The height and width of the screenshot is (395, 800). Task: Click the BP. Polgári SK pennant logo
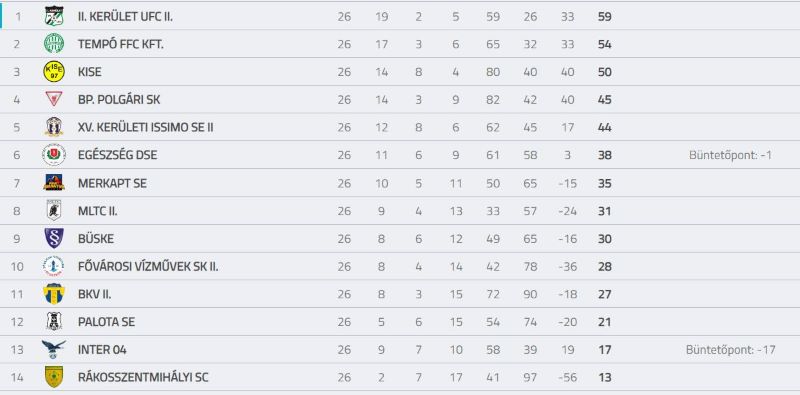tap(54, 99)
